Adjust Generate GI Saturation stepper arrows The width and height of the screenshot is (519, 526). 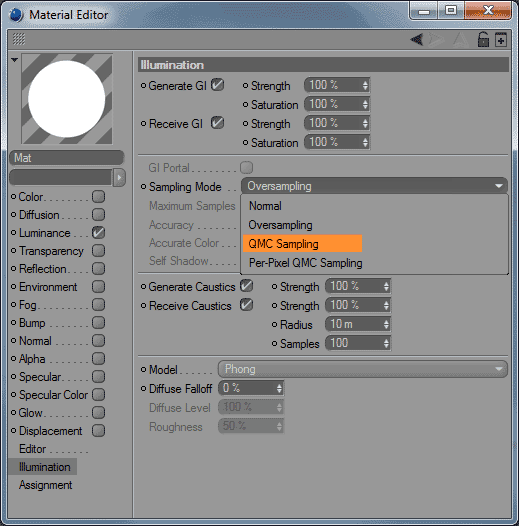click(x=365, y=104)
